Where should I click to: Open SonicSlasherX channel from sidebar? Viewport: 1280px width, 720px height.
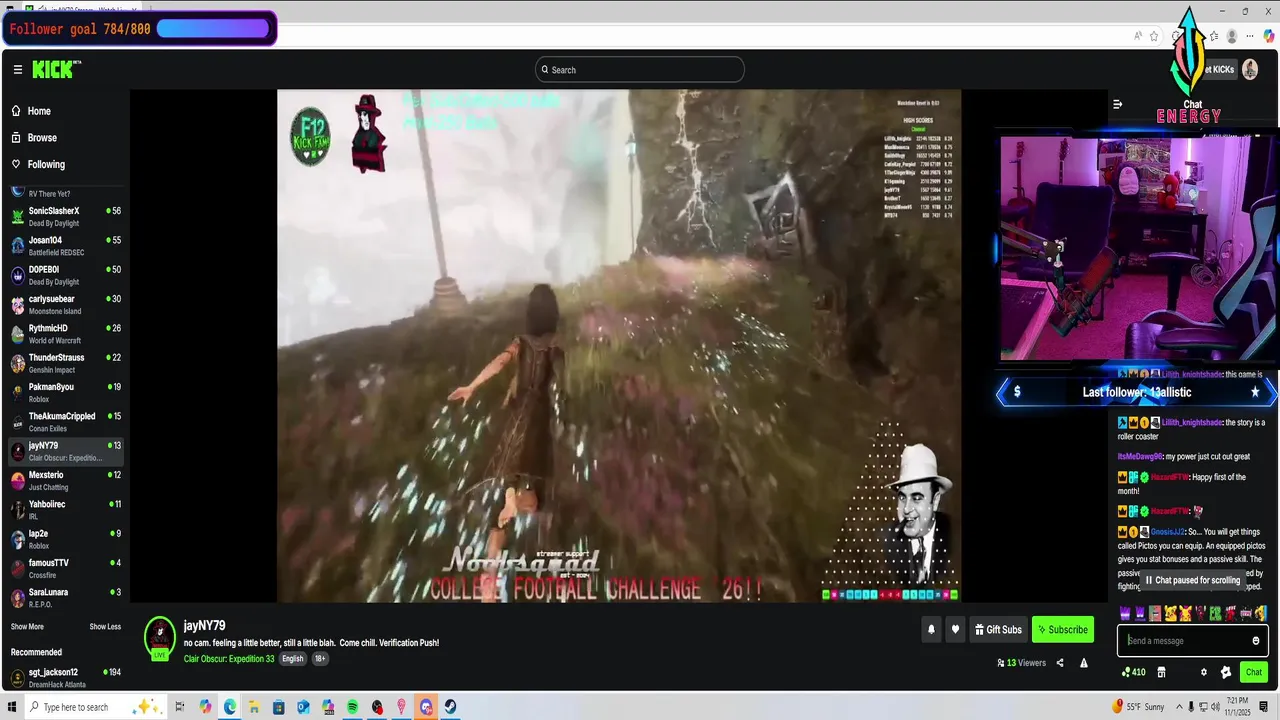(66, 216)
